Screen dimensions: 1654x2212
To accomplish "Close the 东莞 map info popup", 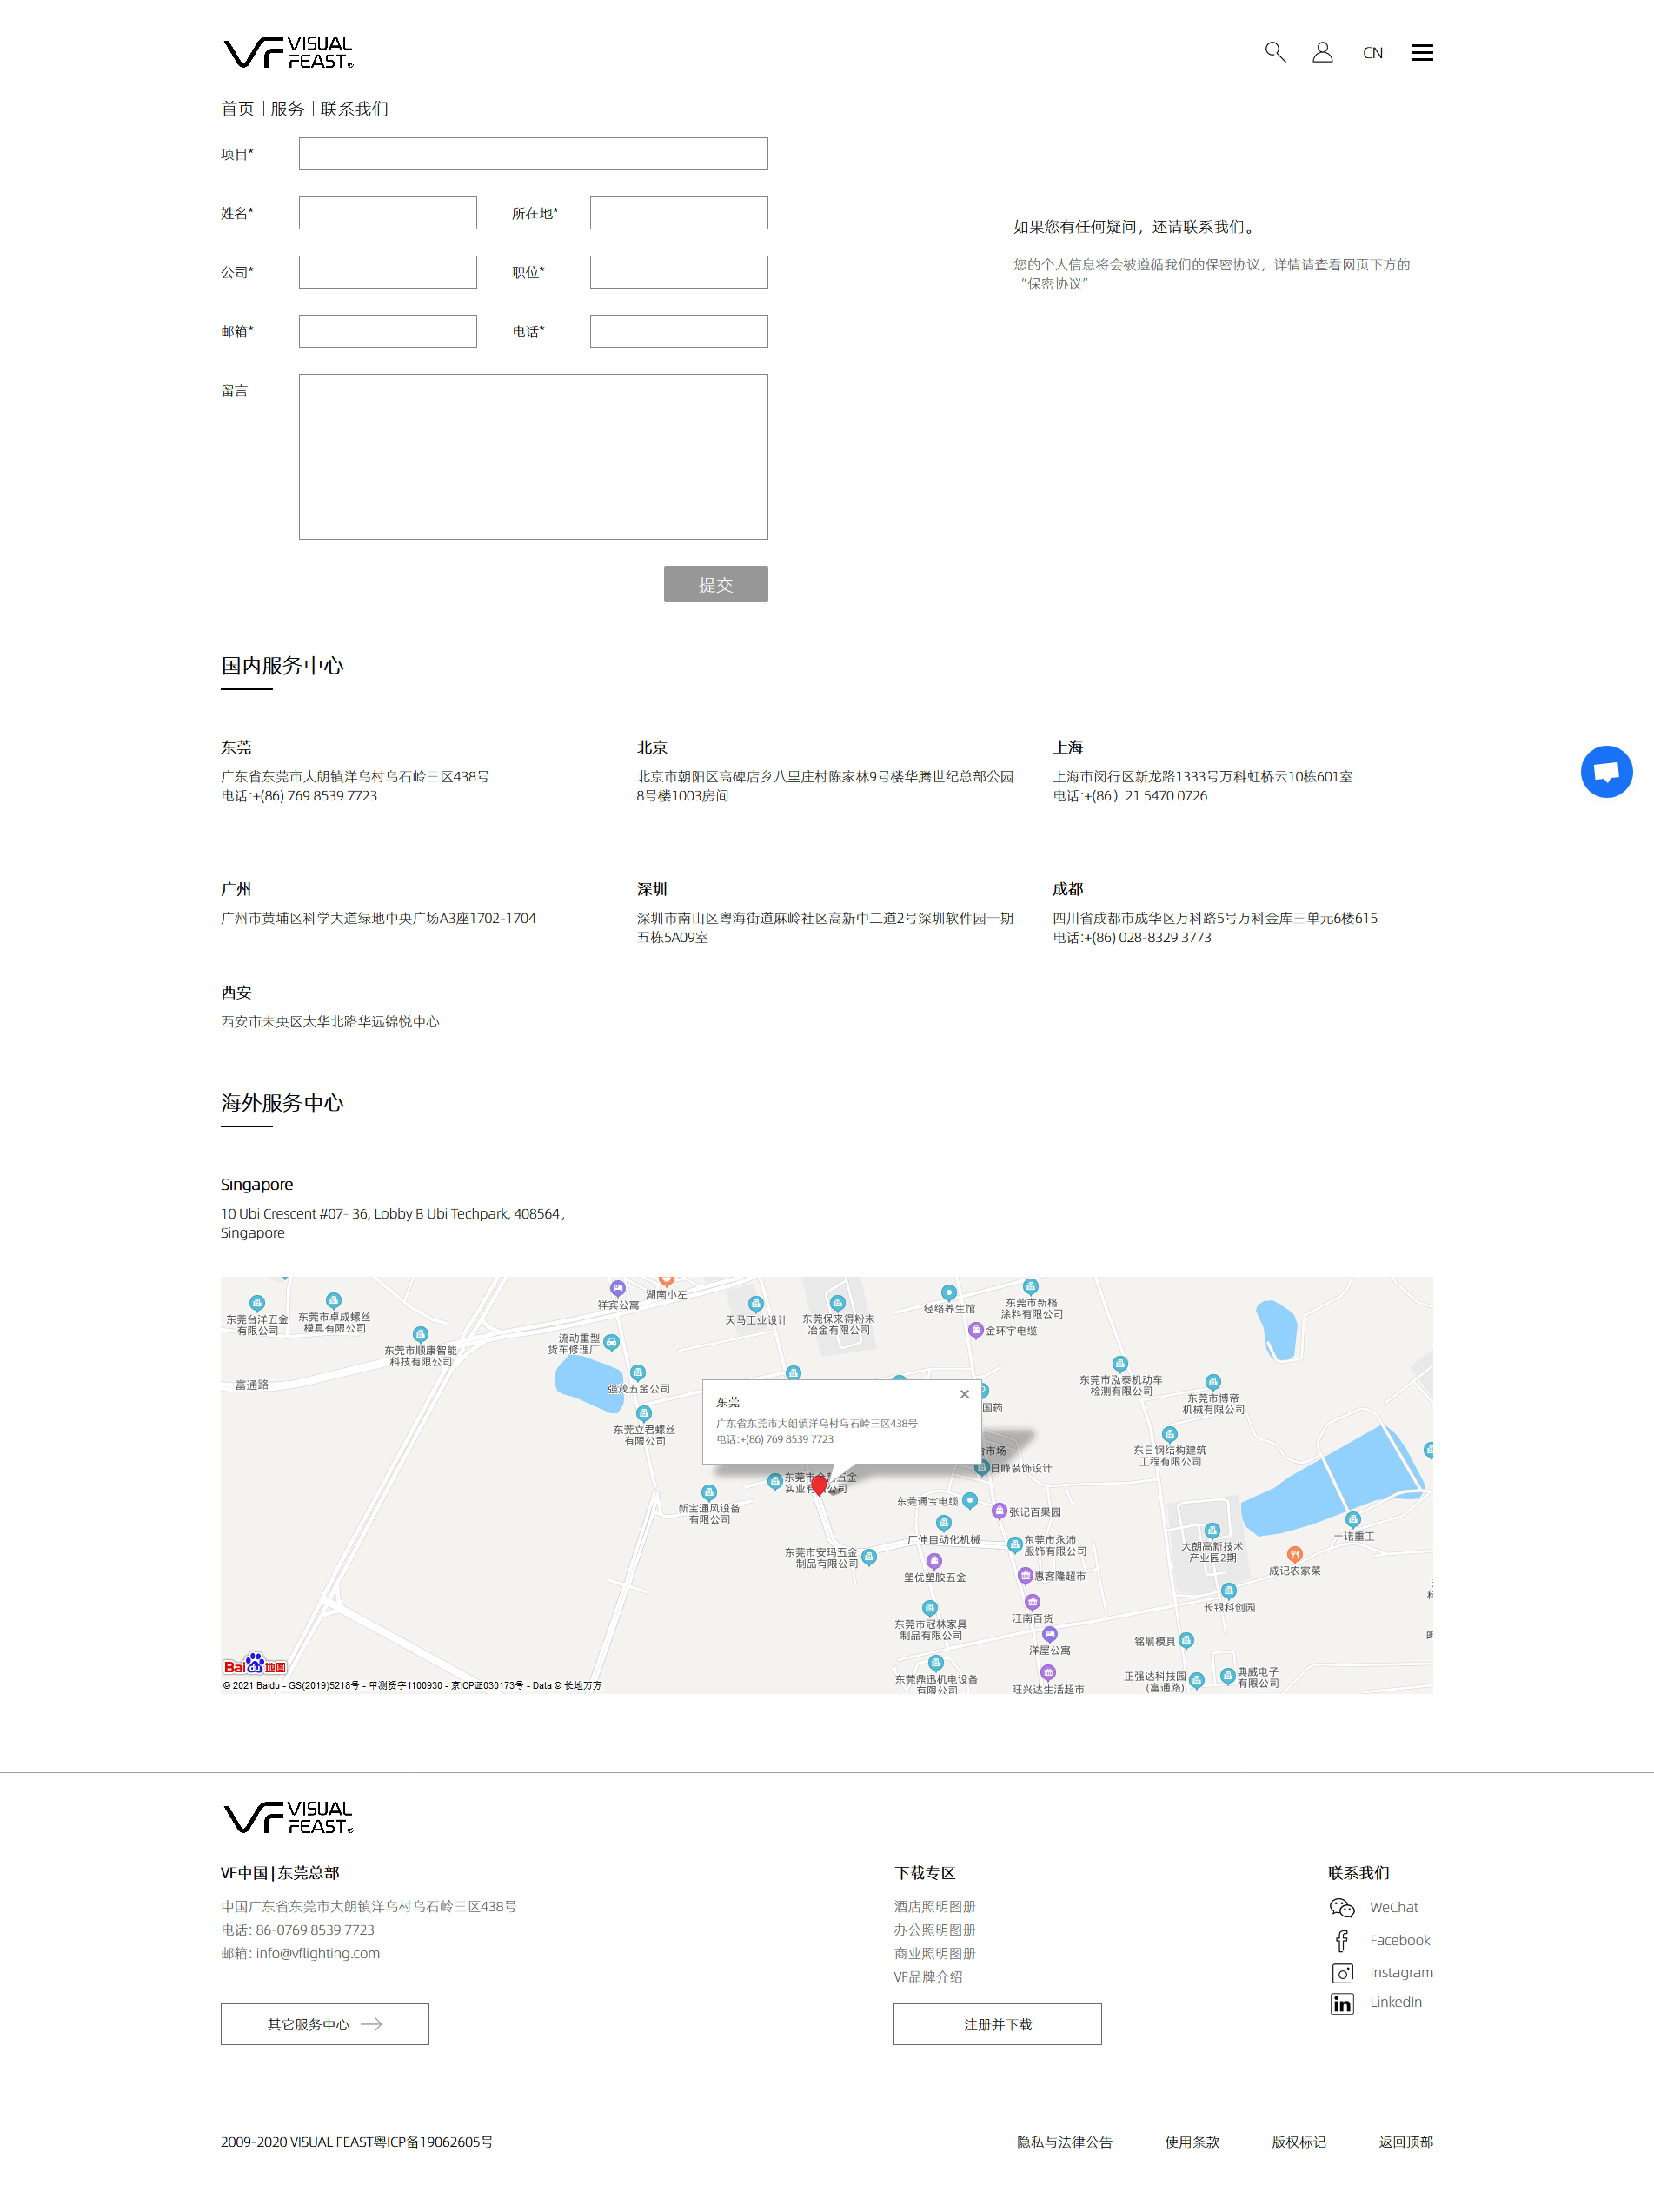I will tap(964, 1394).
